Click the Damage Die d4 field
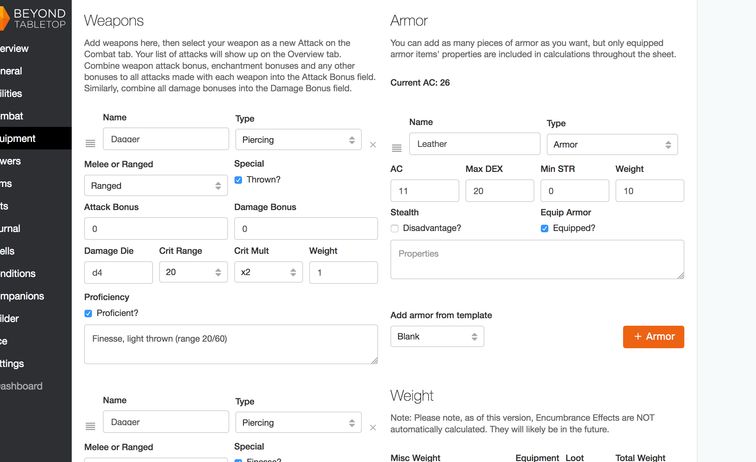Viewport: 756px width, 462px height. (x=118, y=272)
